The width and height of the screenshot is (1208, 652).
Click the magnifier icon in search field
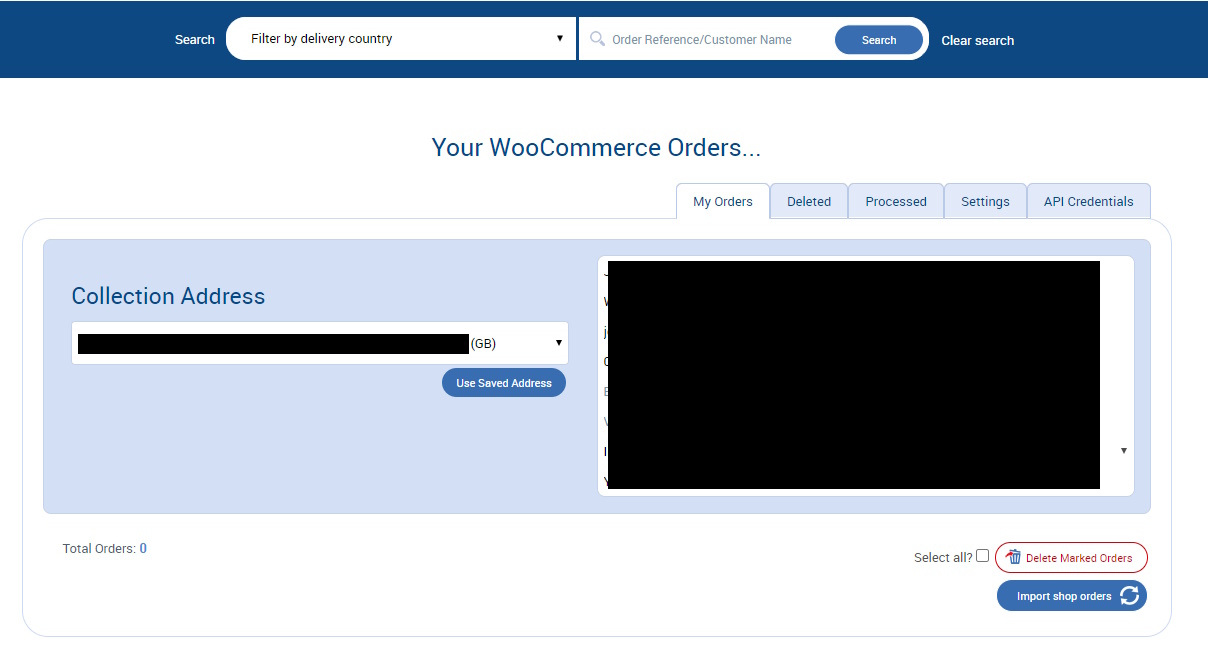597,39
